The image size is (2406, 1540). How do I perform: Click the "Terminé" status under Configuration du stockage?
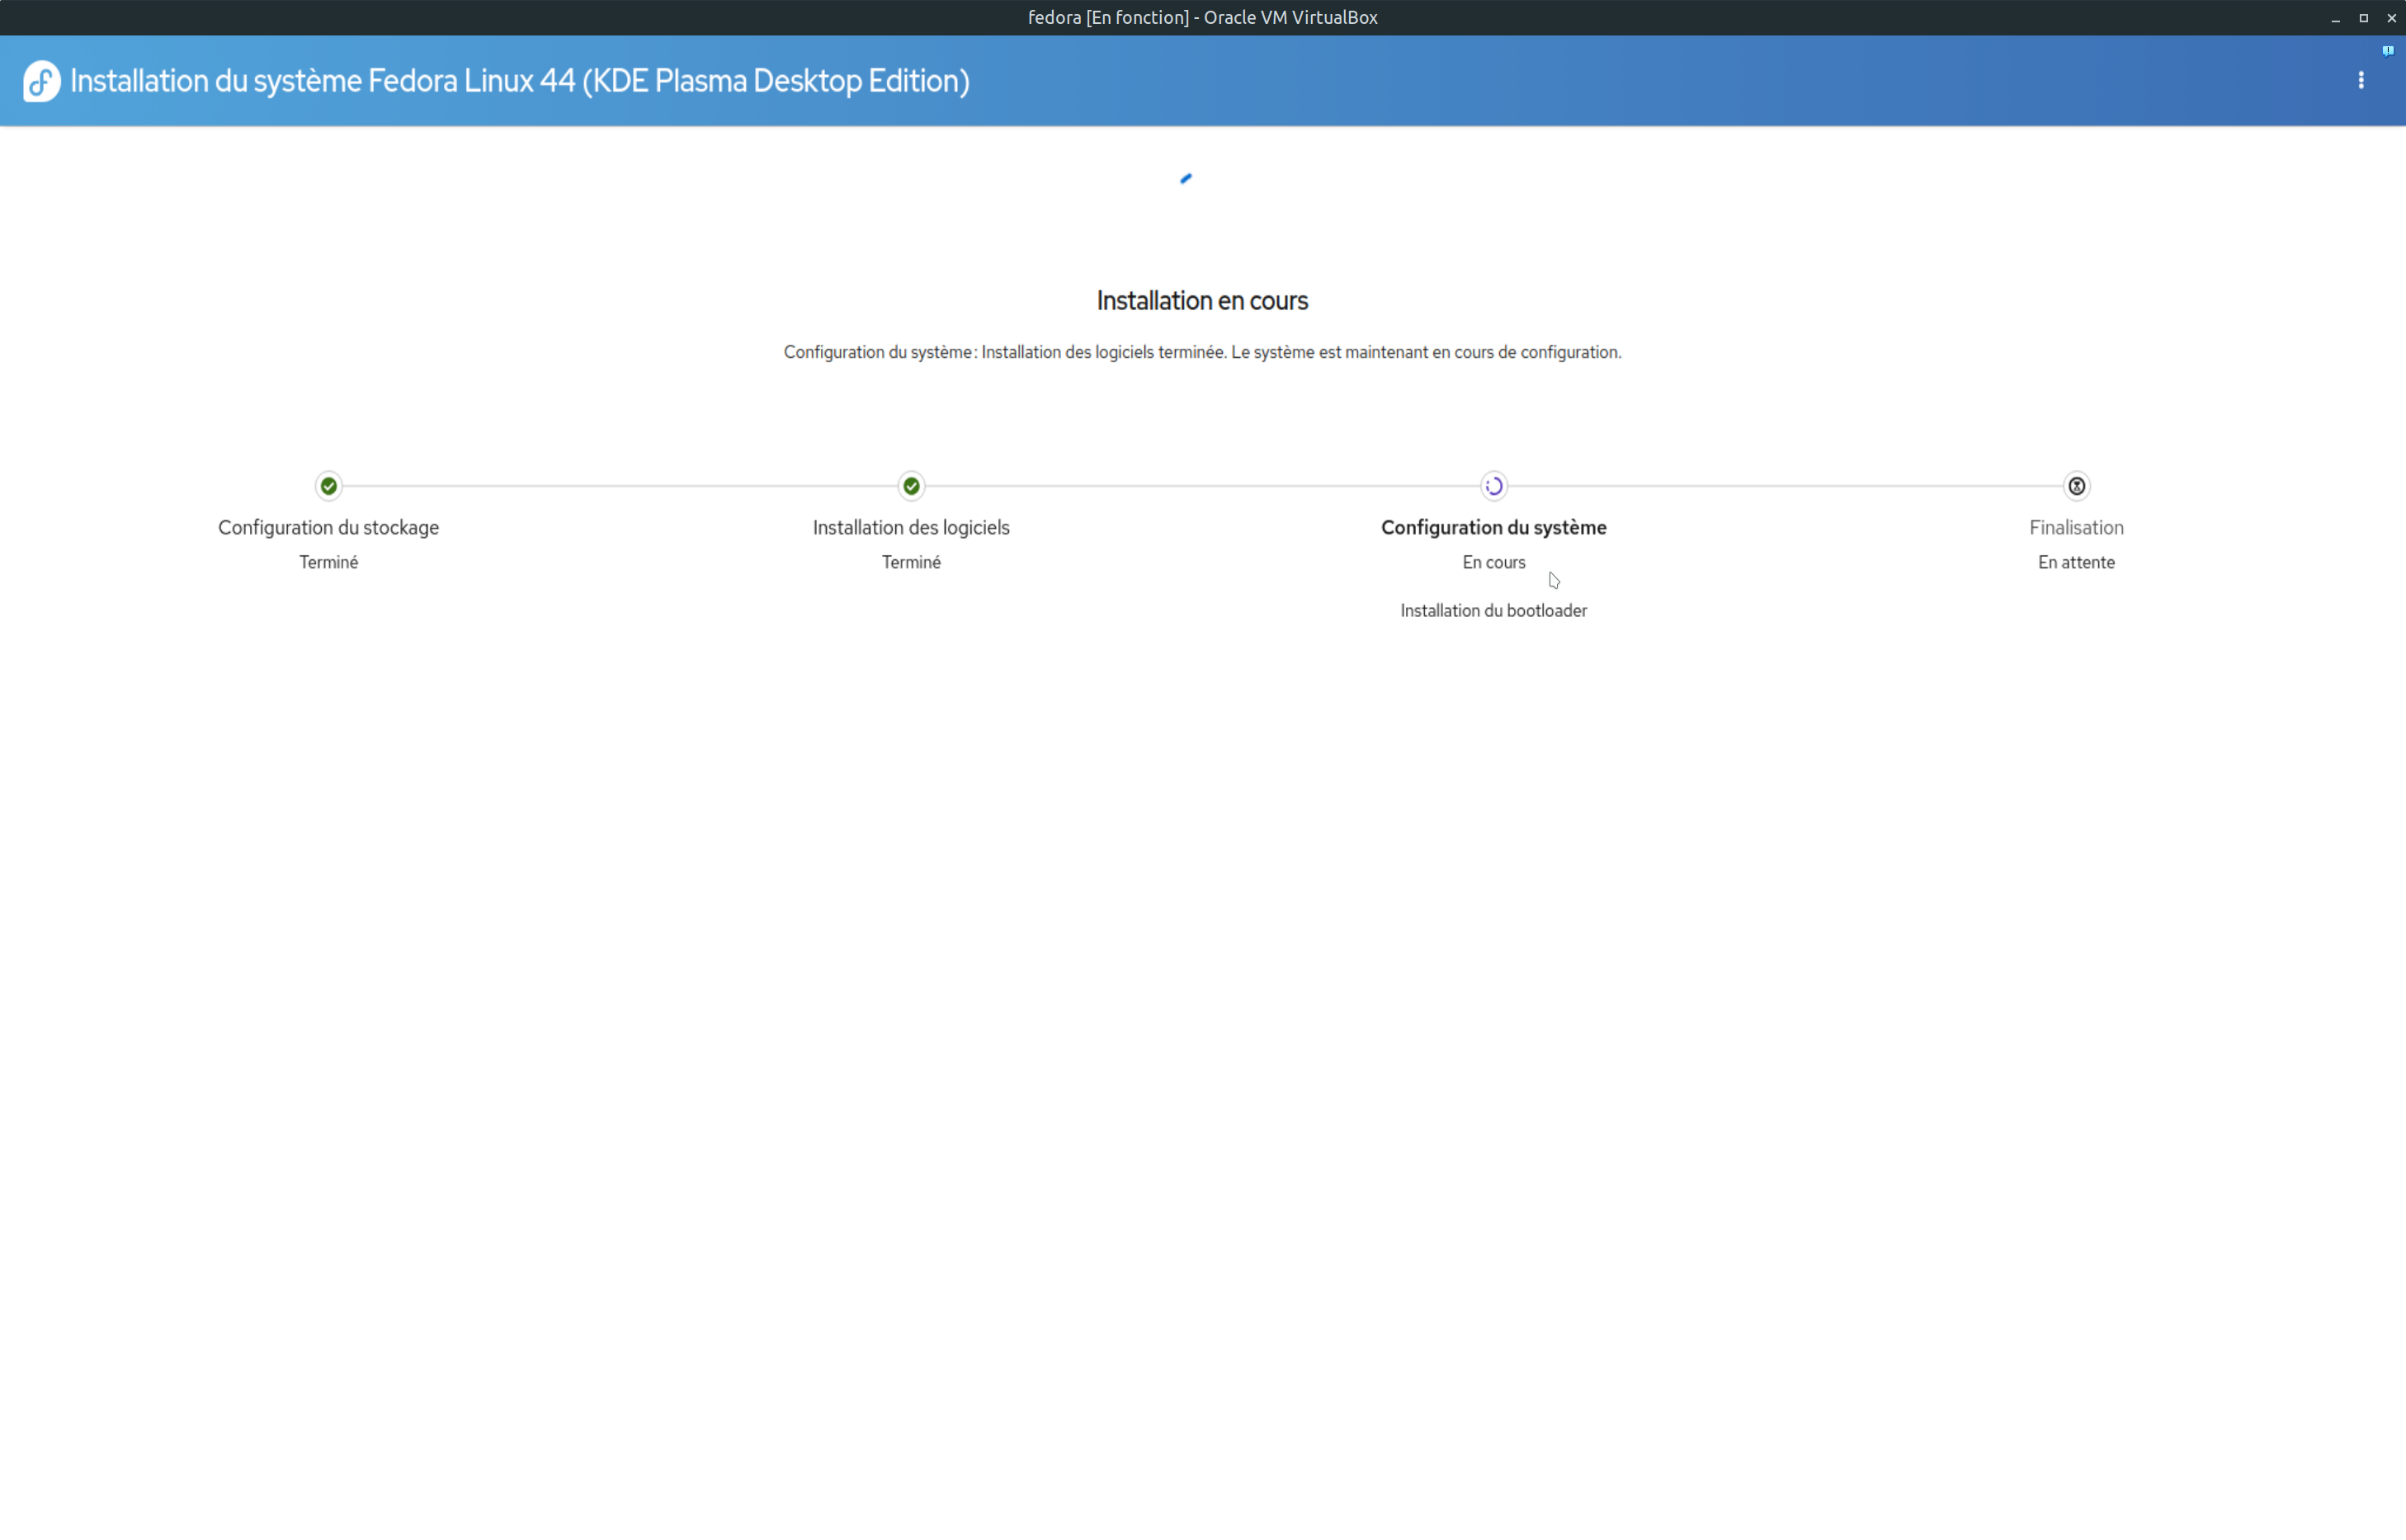[328, 562]
